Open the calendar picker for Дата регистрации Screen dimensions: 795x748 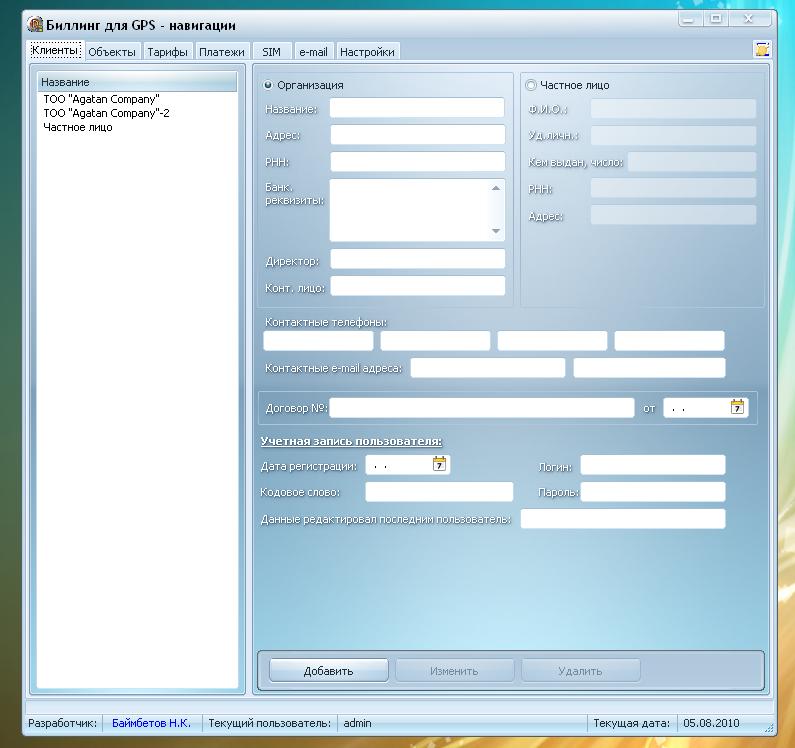click(x=439, y=464)
